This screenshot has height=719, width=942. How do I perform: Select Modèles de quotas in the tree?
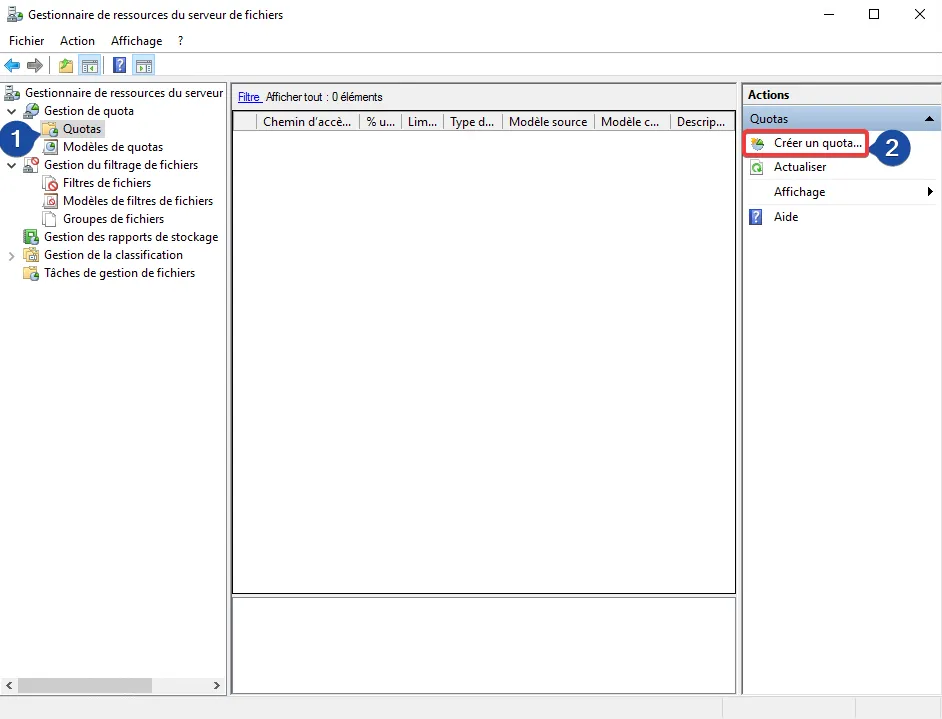[112, 147]
